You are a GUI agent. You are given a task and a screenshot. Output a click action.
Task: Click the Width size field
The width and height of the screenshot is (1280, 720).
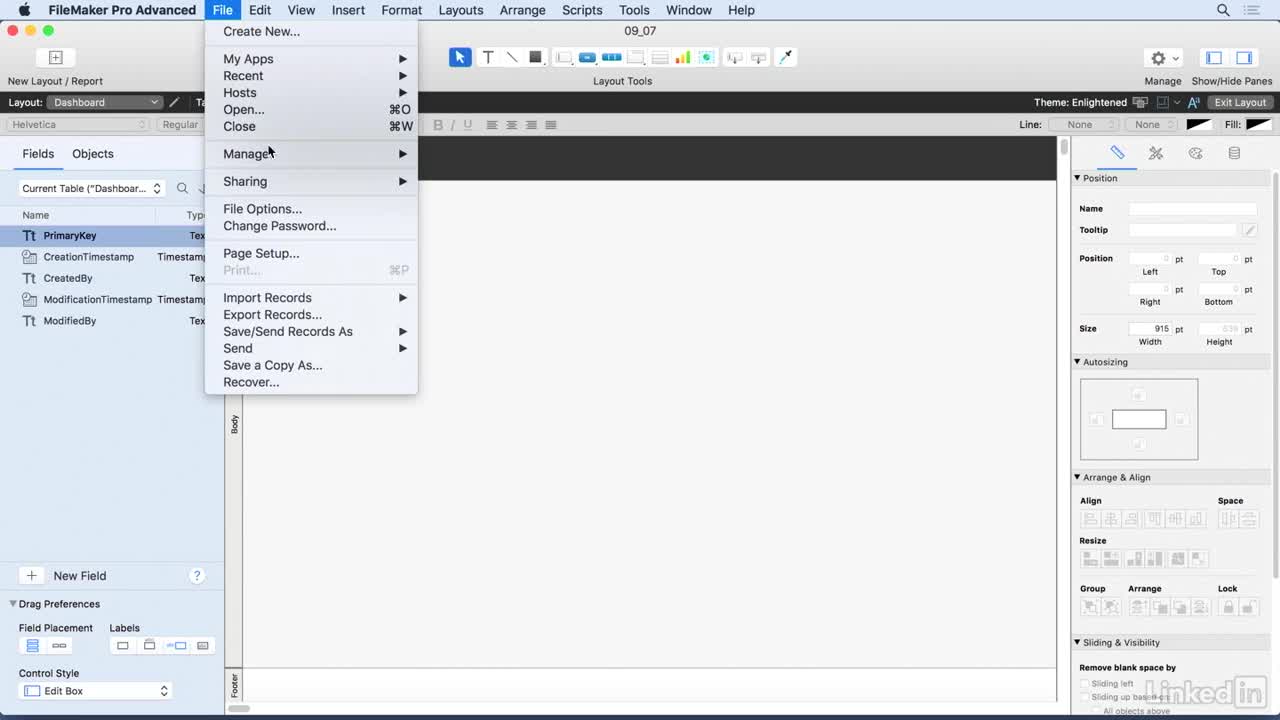1150,329
